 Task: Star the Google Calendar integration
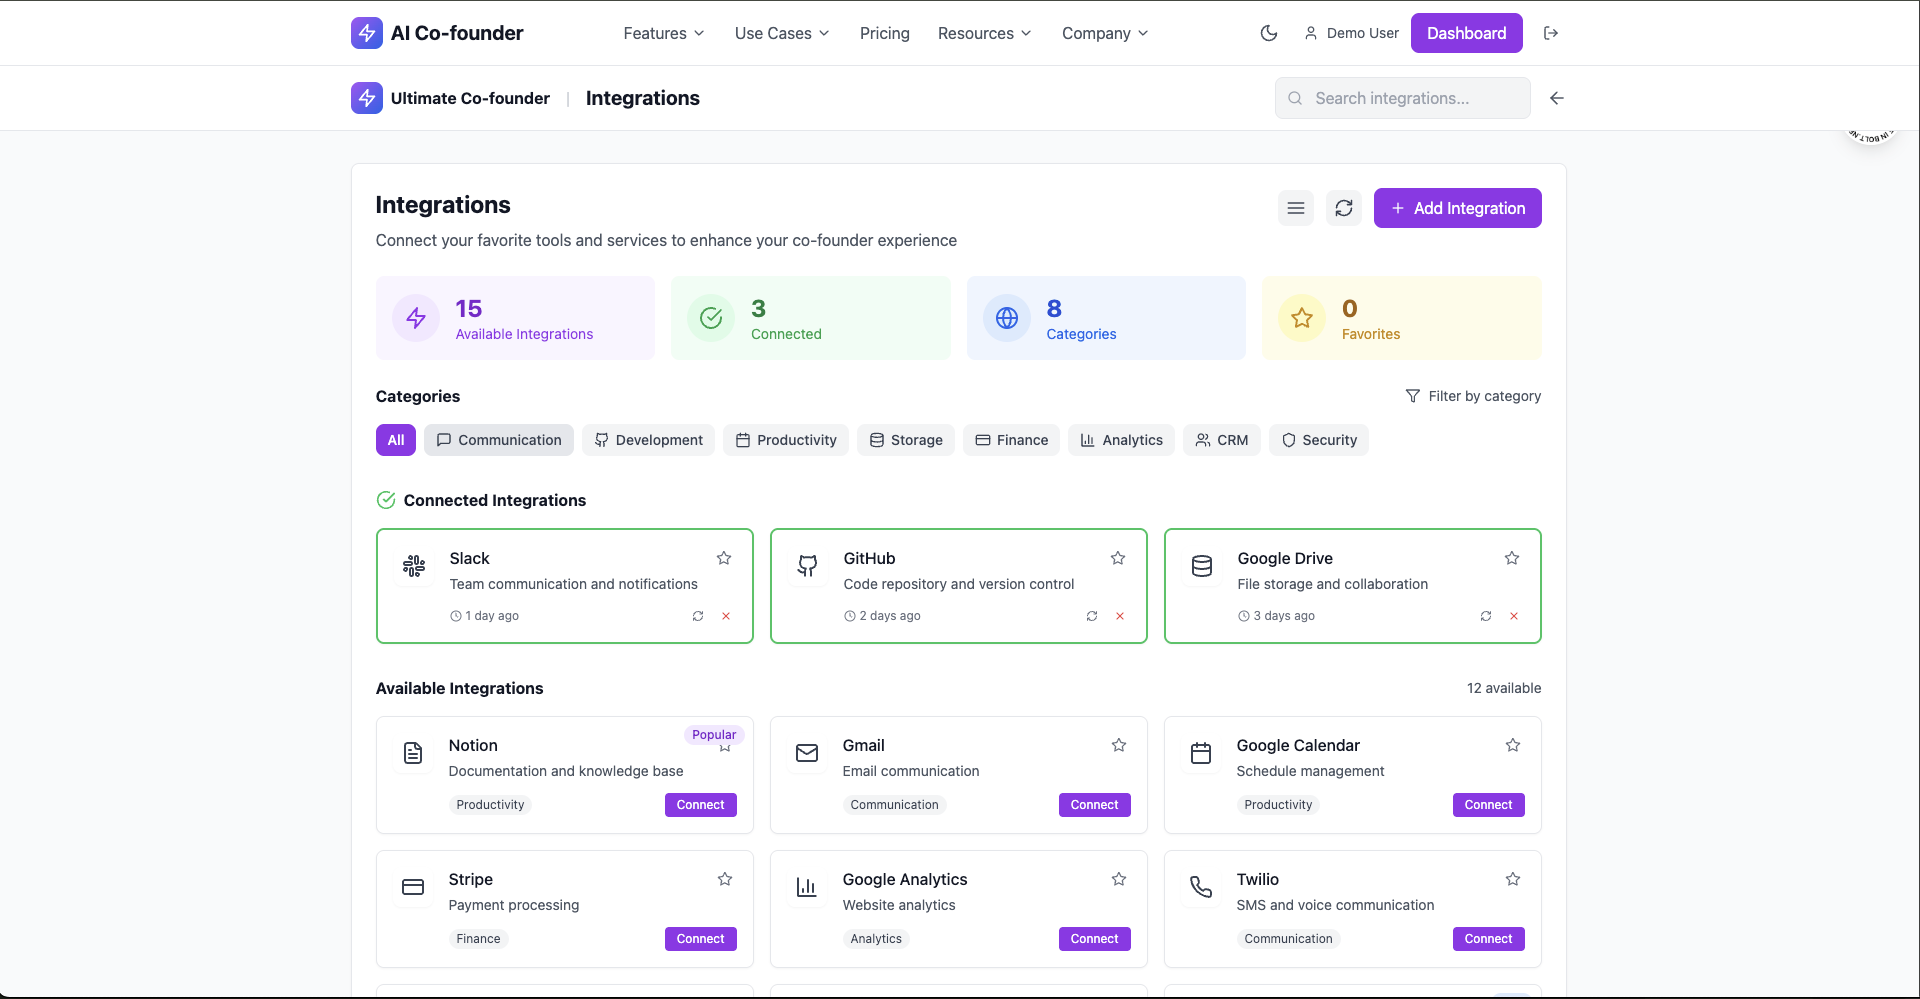pos(1513,745)
